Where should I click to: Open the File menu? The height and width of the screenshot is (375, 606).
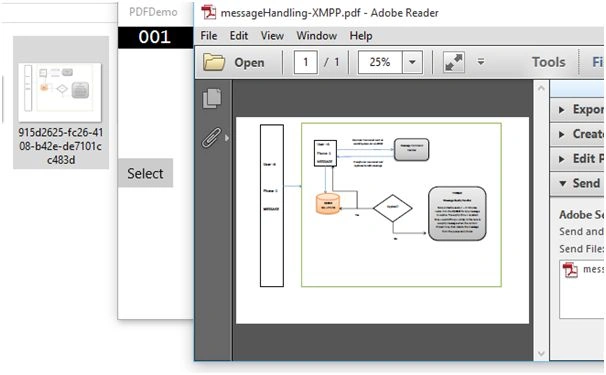[209, 36]
